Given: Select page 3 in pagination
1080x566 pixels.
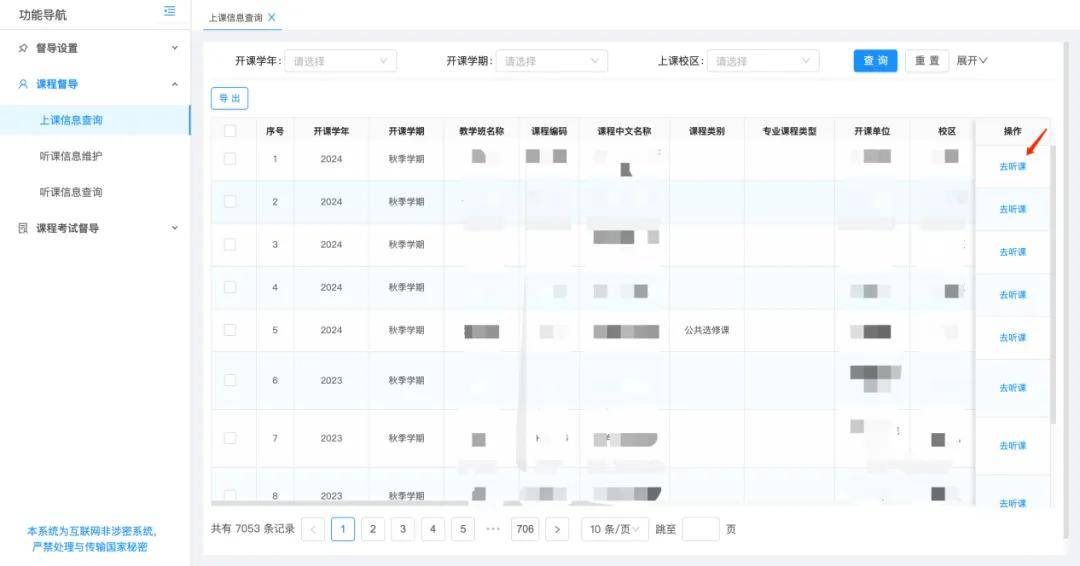Looking at the screenshot, I should [x=403, y=529].
